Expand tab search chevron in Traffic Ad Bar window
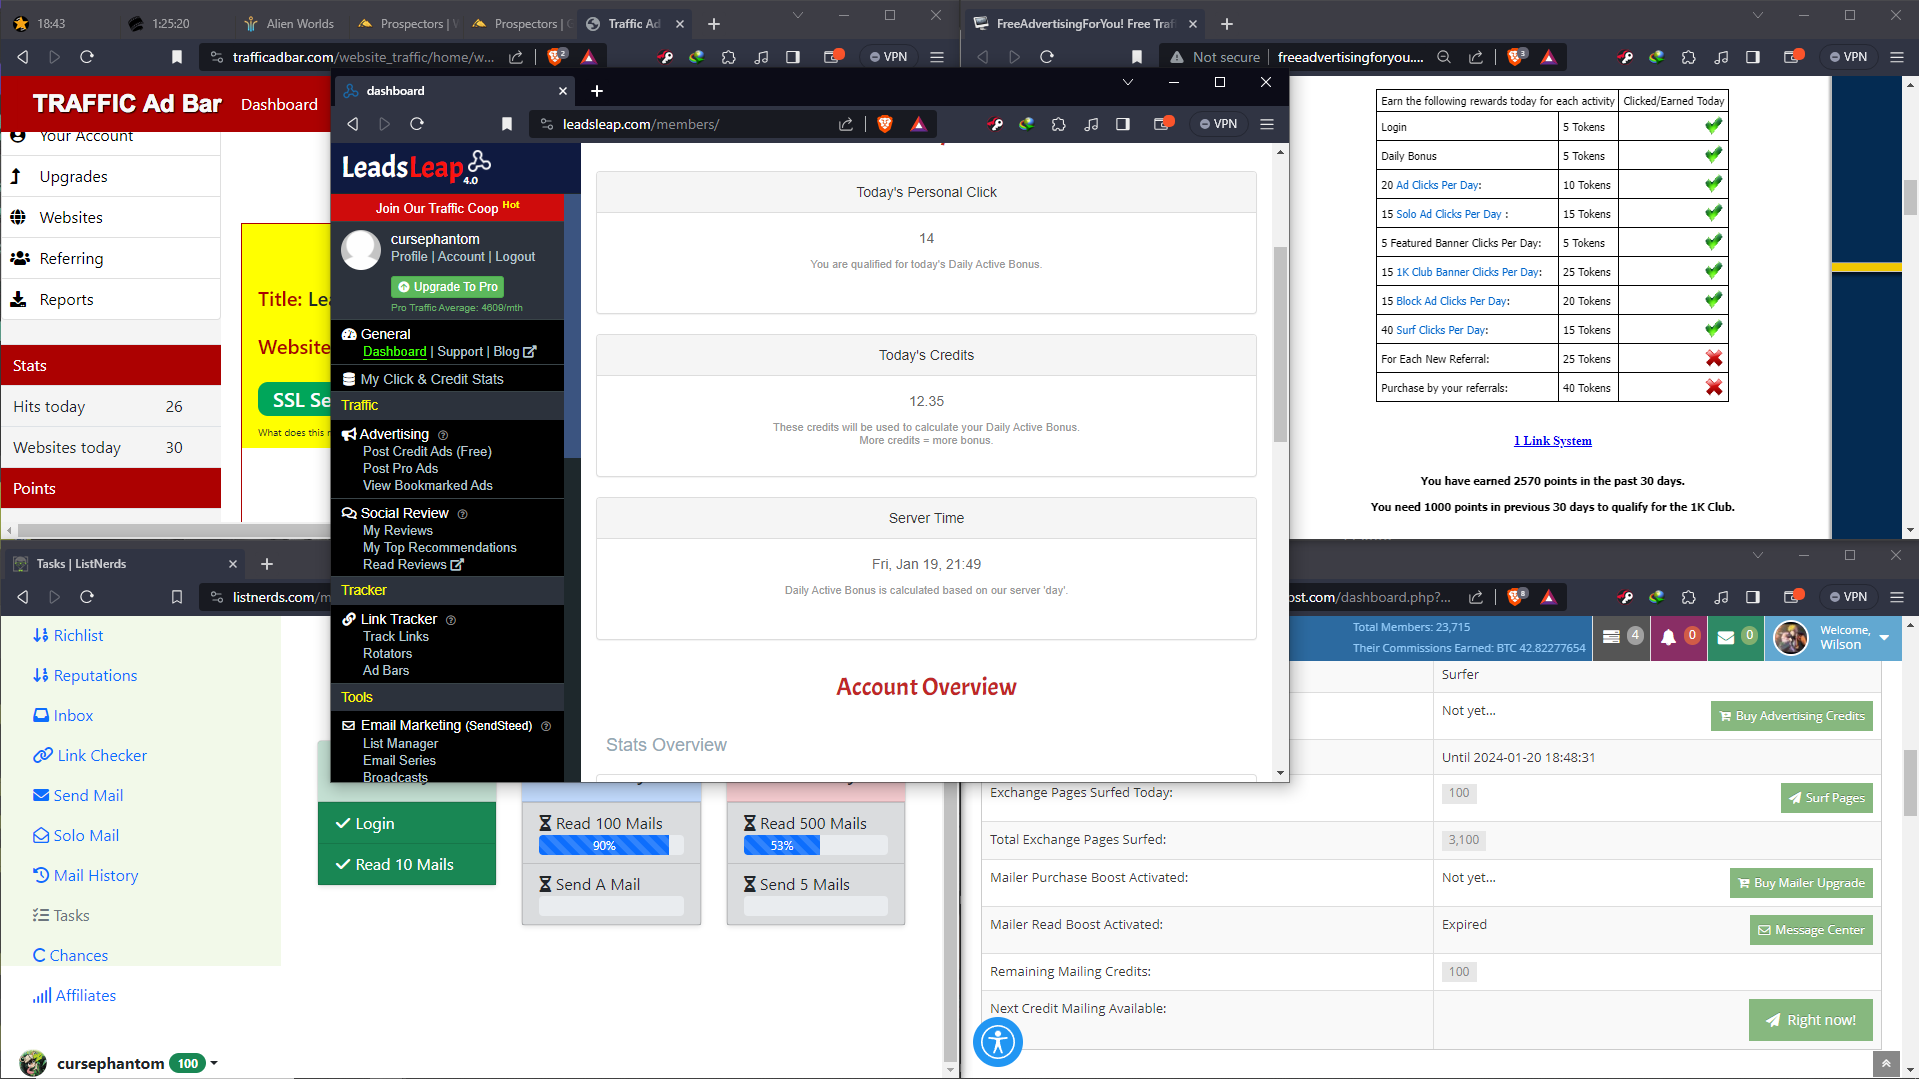This screenshot has width=1919, height=1079. [x=797, y=15]
